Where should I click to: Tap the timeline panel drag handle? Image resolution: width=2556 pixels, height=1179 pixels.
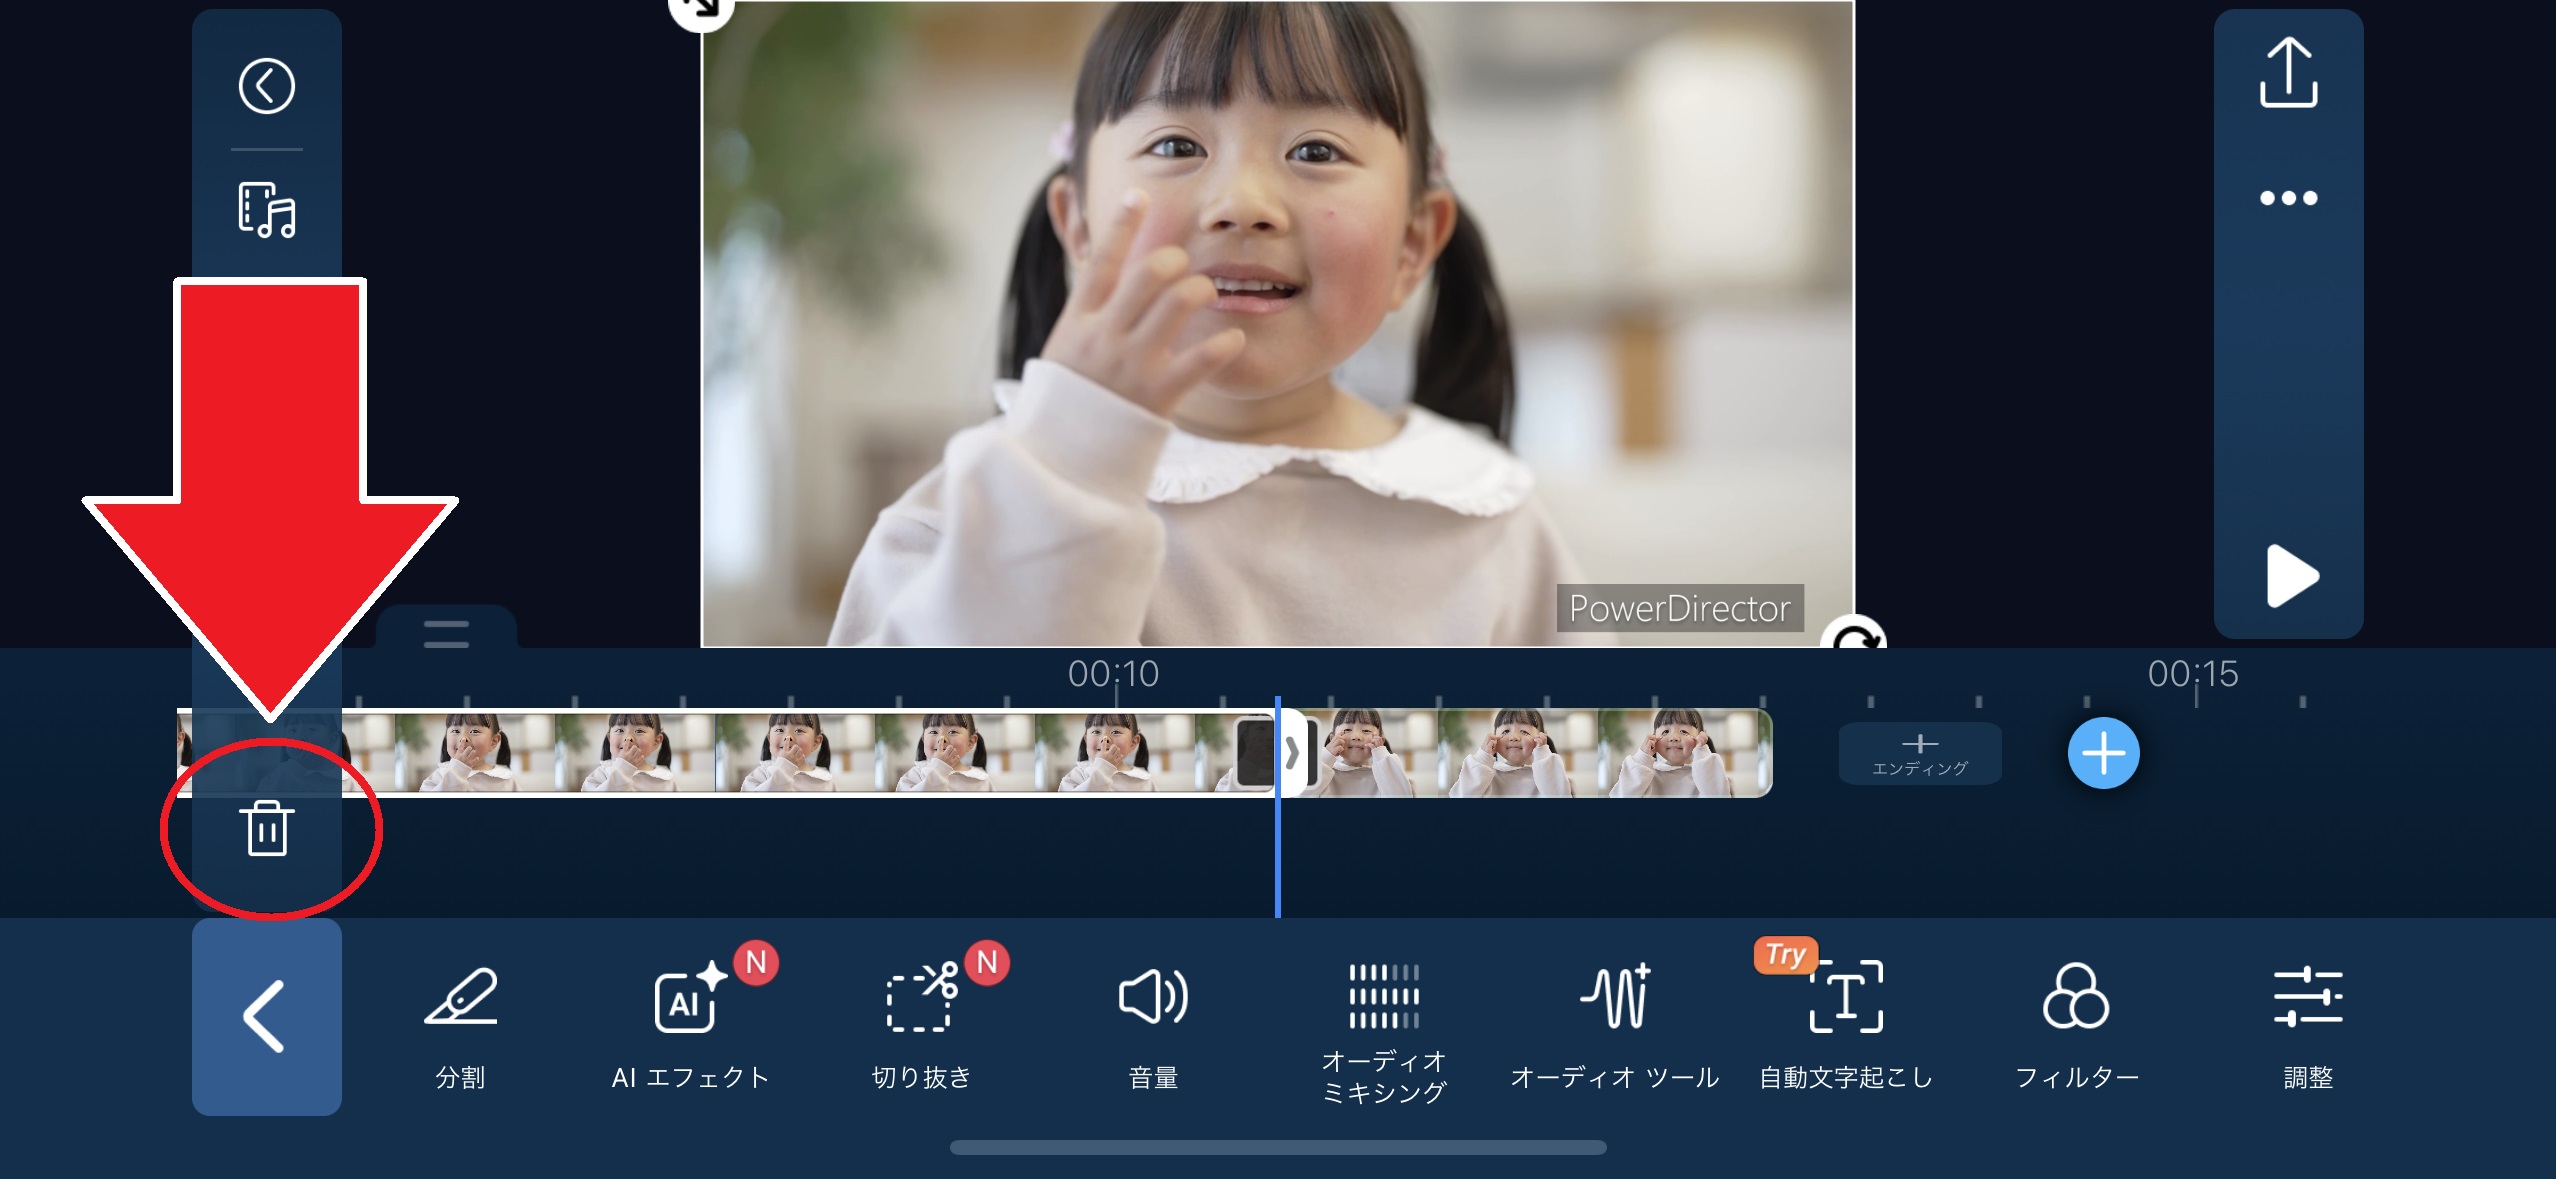pyautogui.click(x=446, y=632)
